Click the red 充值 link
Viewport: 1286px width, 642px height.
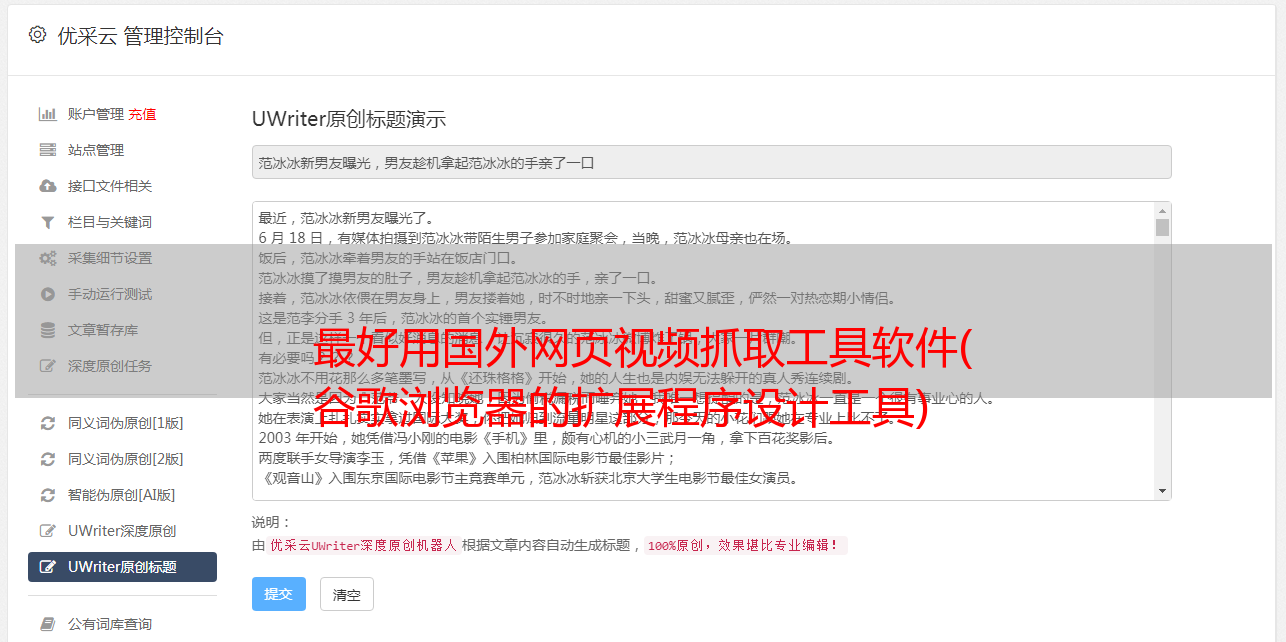[142, 114]
